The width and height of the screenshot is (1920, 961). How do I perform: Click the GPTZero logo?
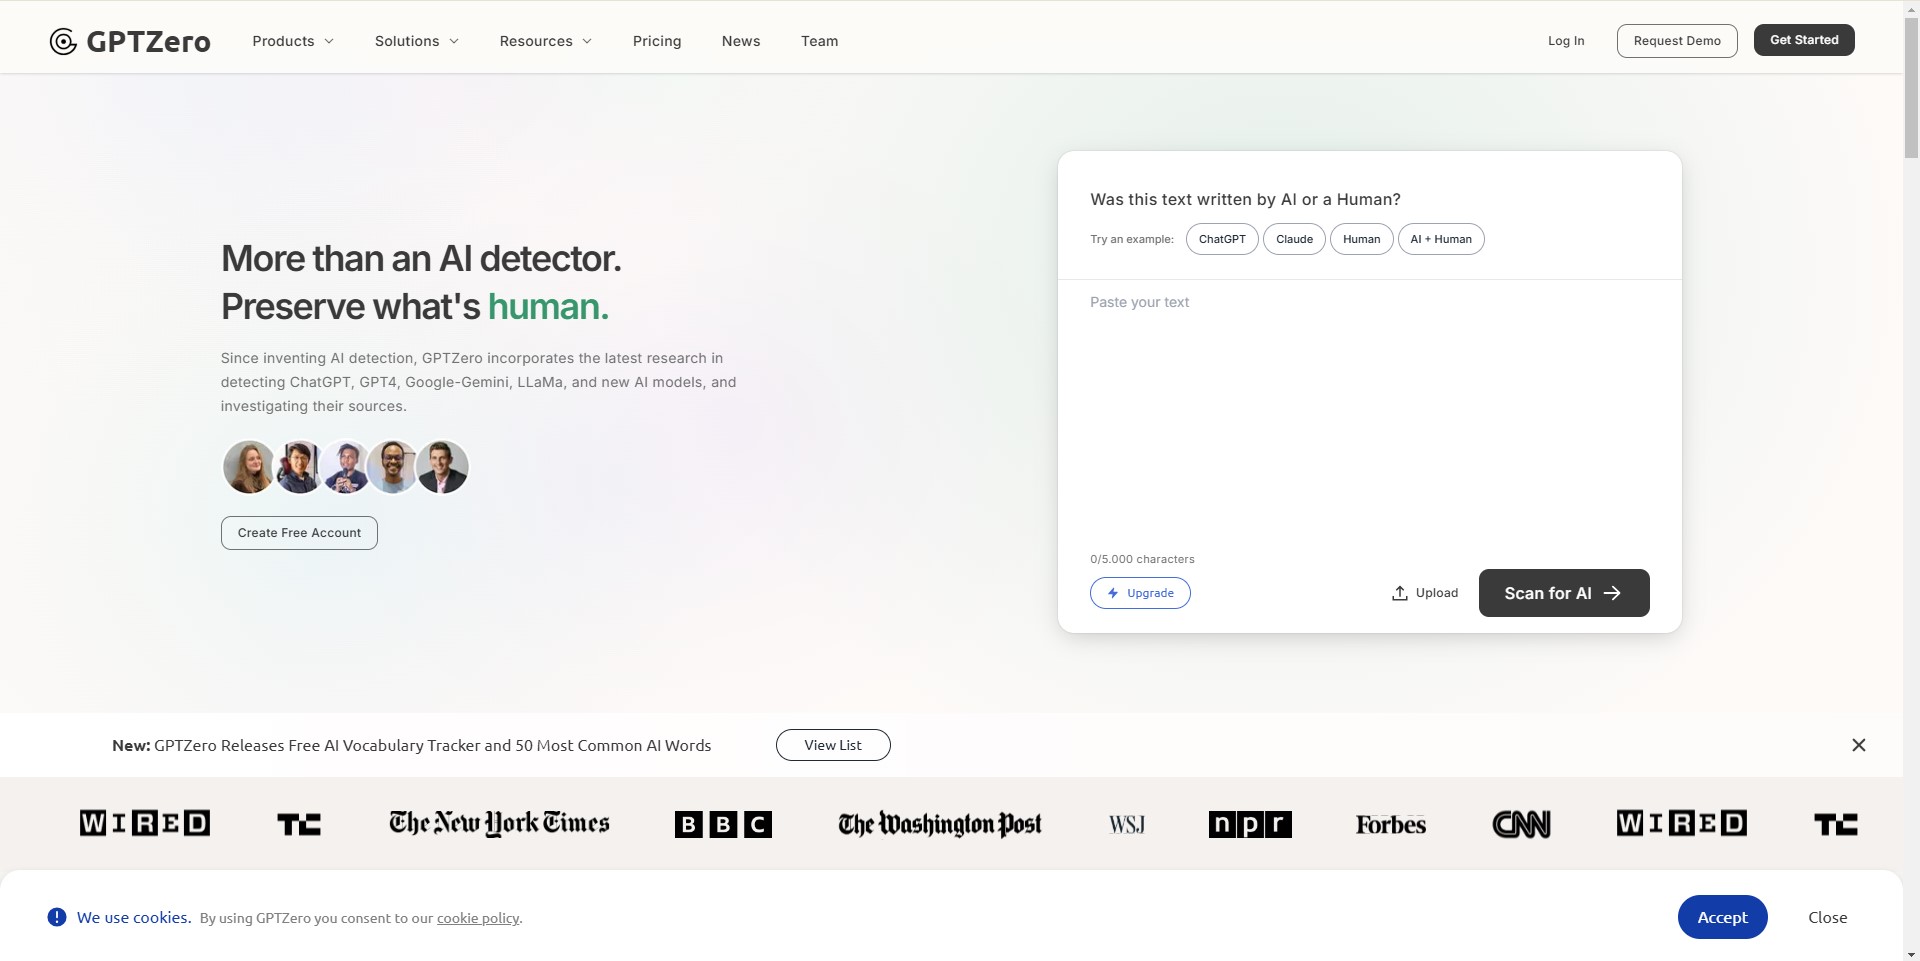(130, 41)
